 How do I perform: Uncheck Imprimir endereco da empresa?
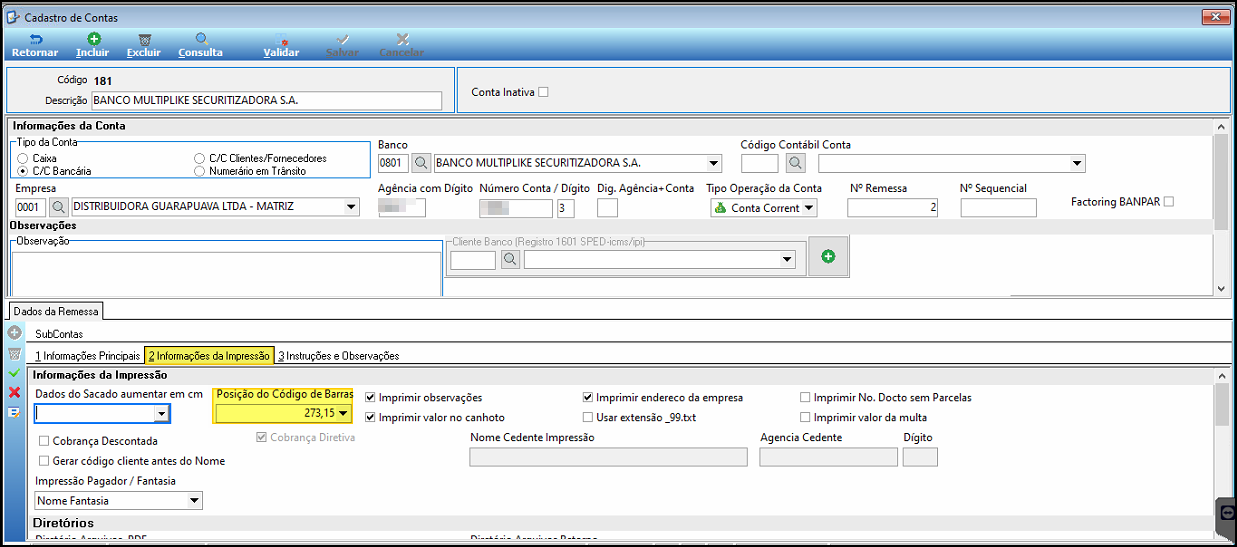coord(588,397)
